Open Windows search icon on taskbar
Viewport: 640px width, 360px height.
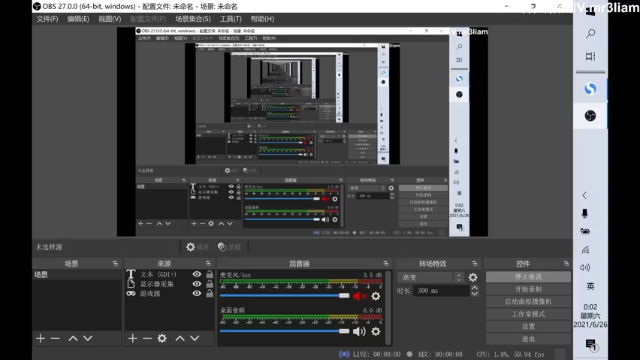pos(590,33)
